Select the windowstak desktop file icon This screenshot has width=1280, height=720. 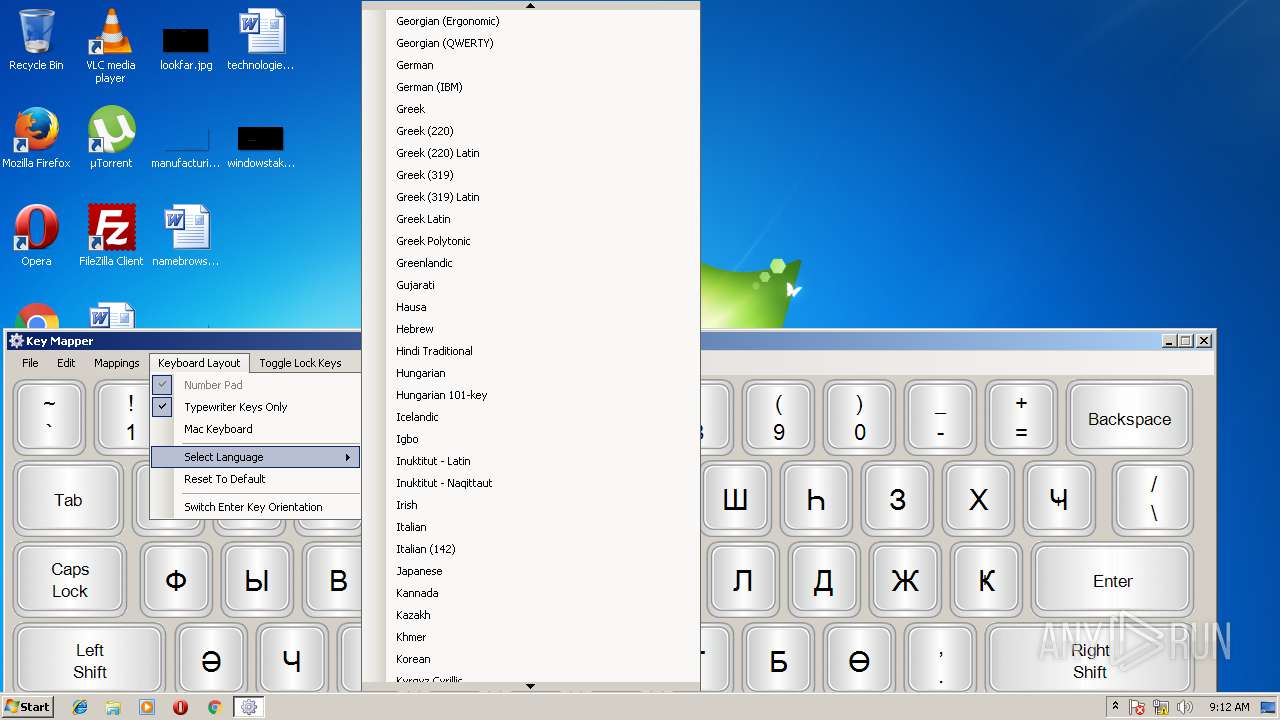(x=260, y=146)
